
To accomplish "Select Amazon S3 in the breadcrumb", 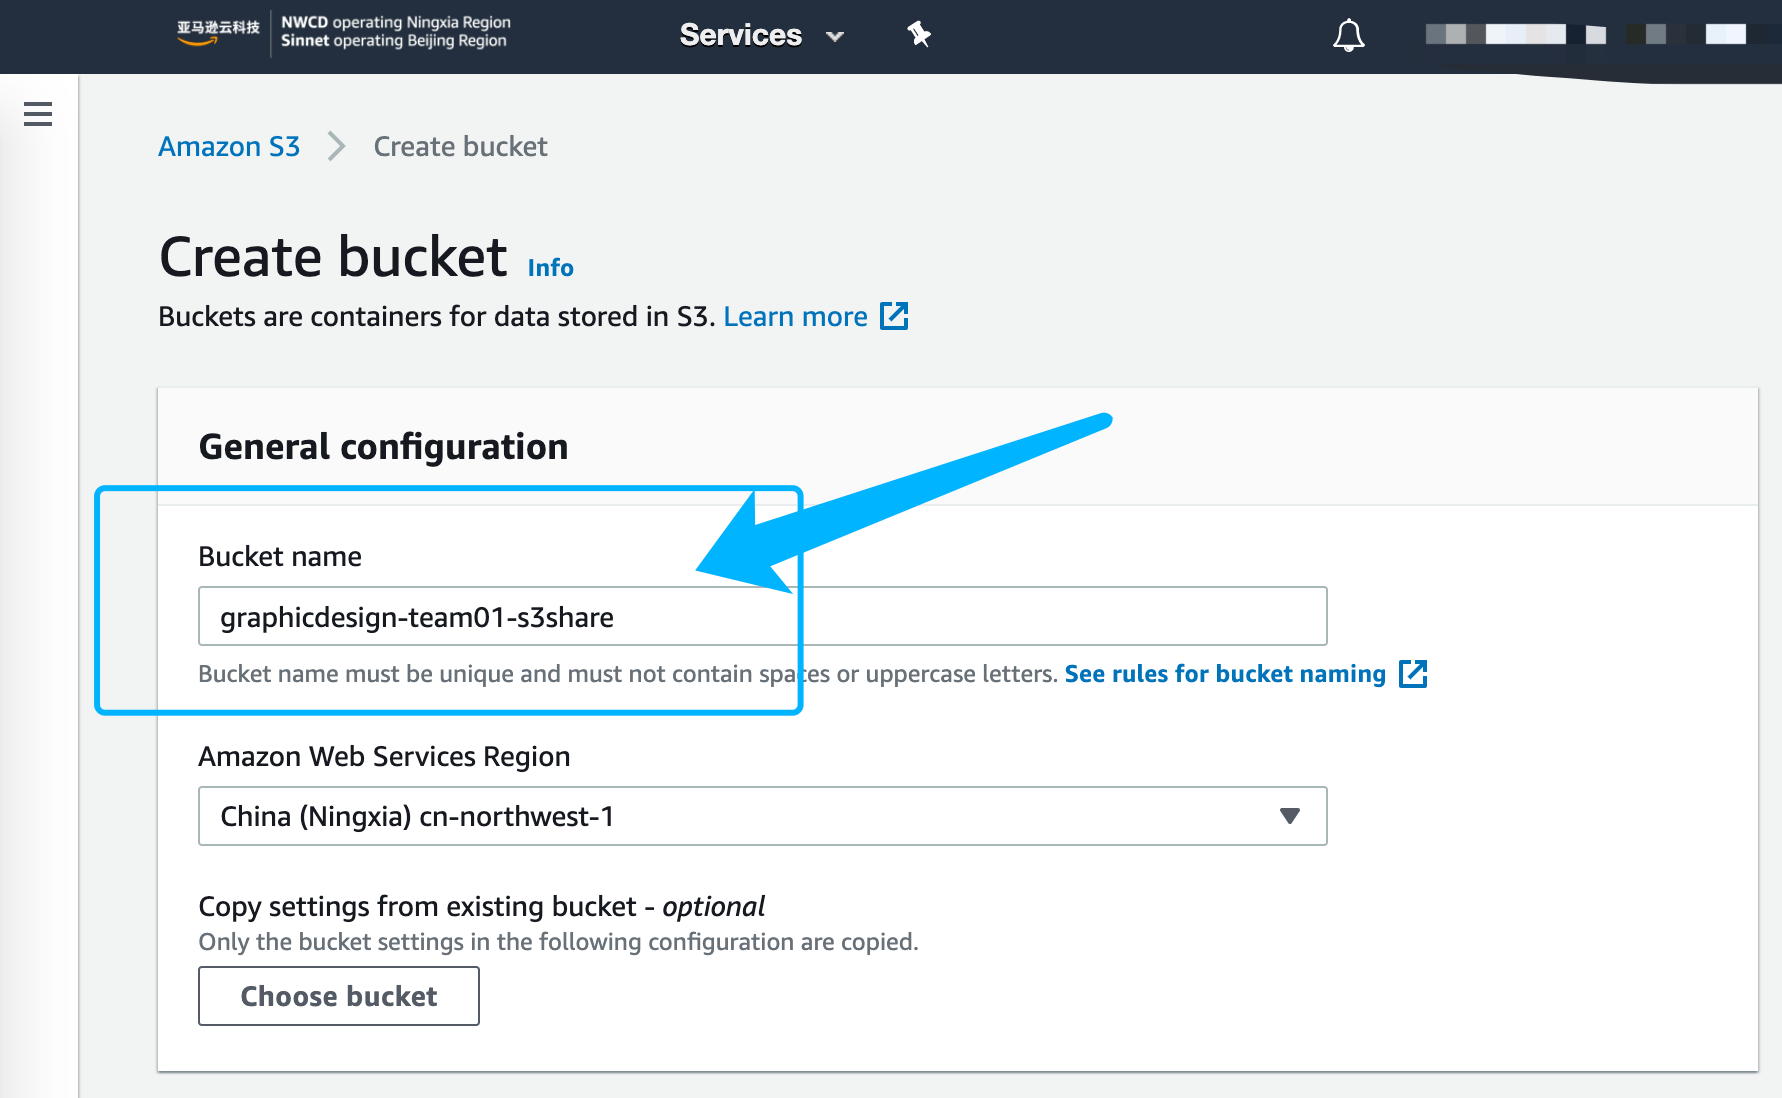I will point(228,146).
